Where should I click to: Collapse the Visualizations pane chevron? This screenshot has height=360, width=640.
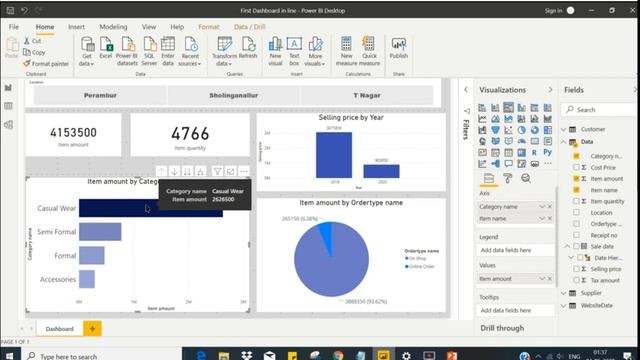pos(550,90)
